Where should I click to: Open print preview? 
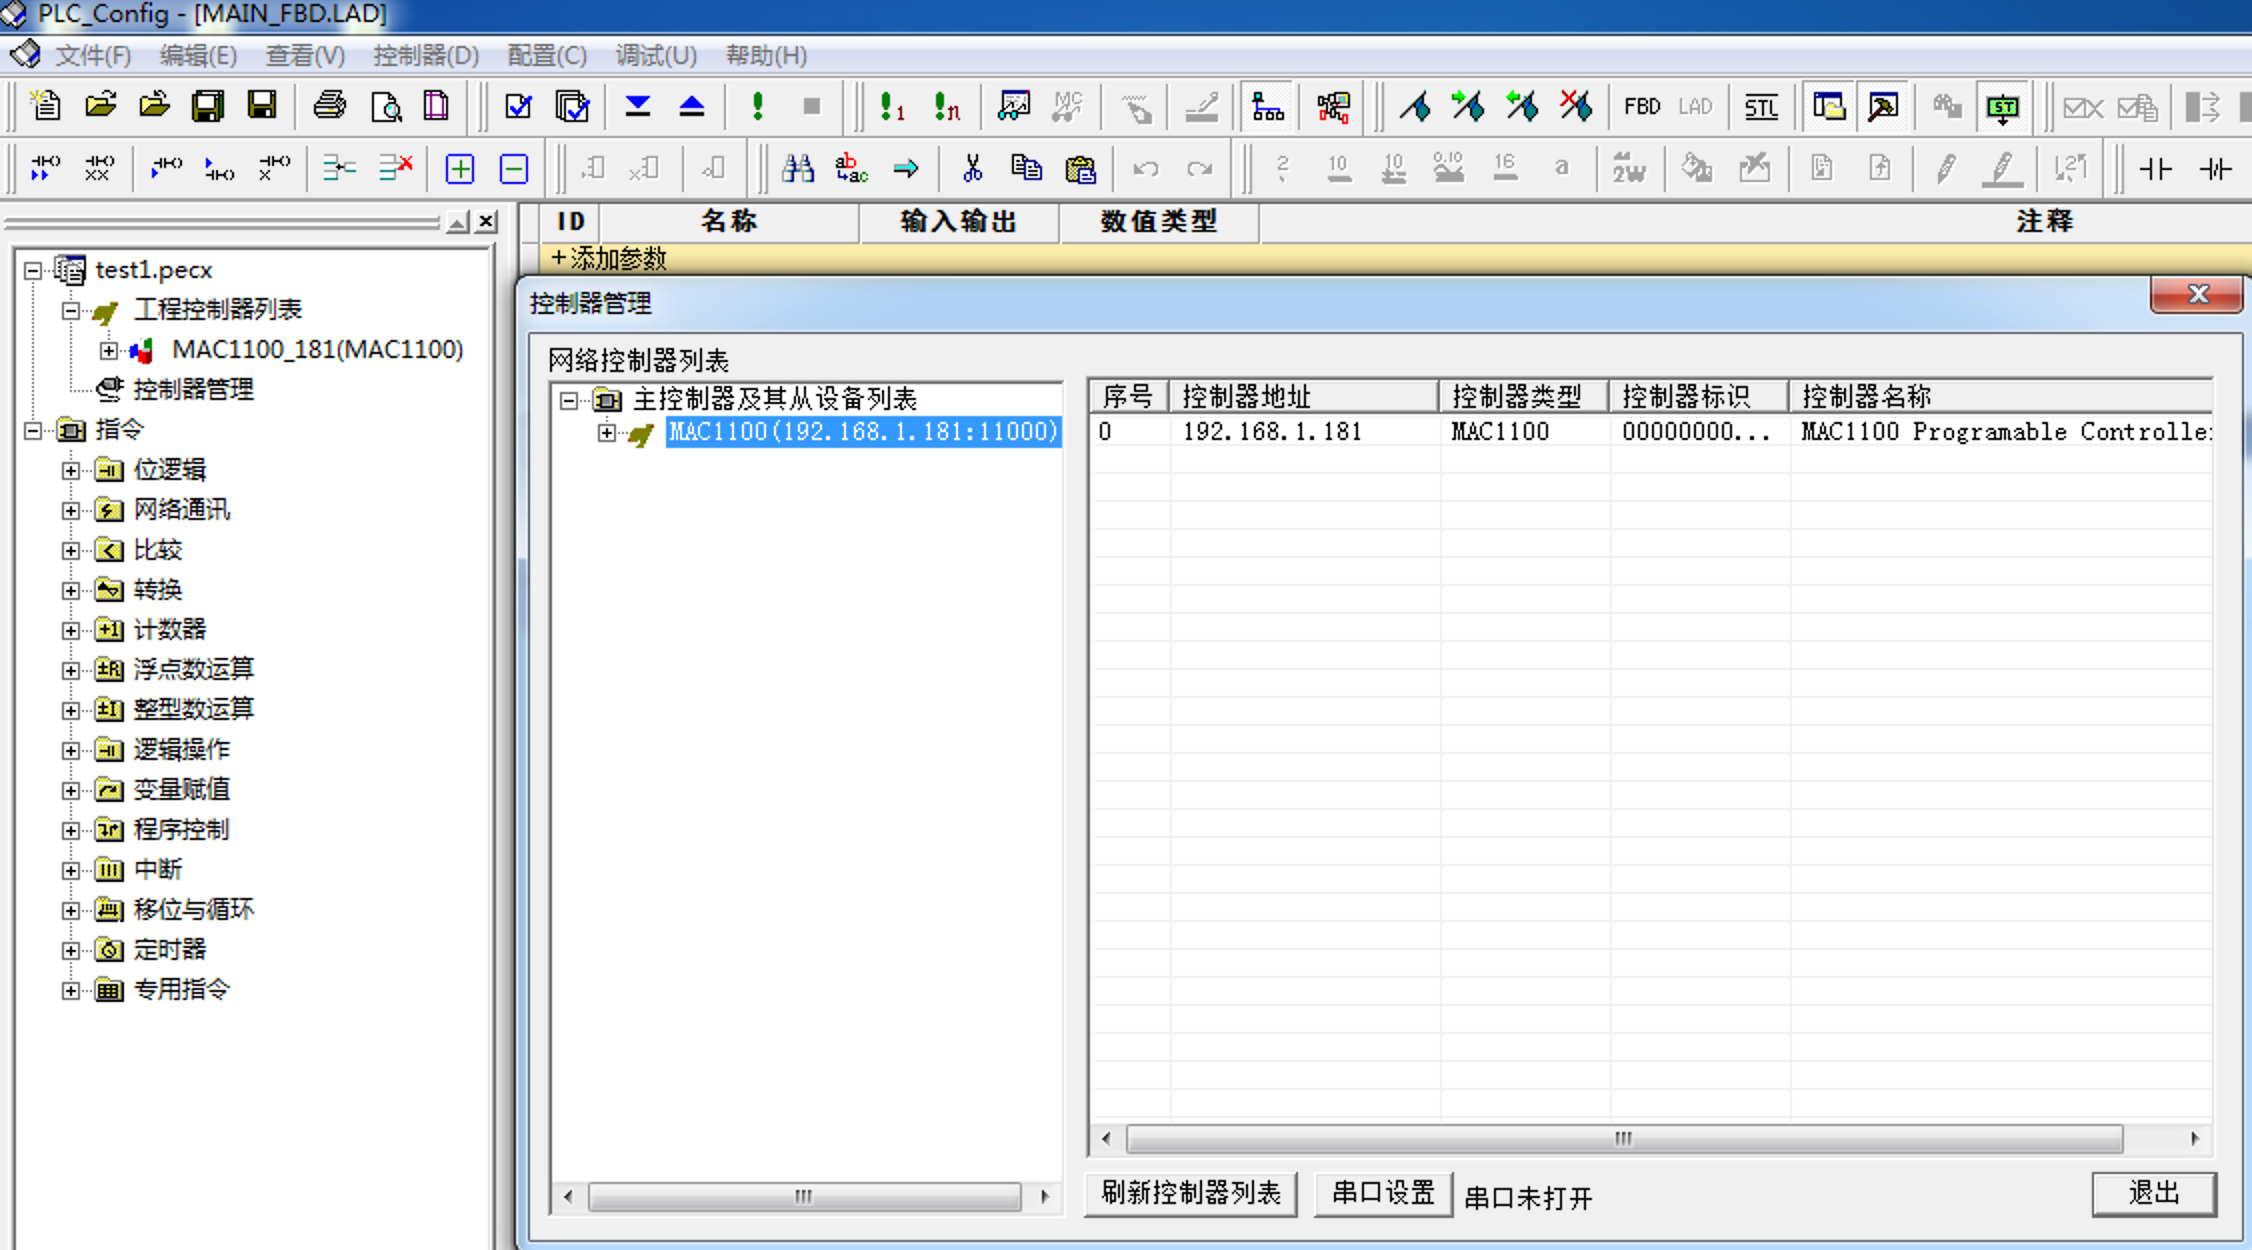[385, 106]
